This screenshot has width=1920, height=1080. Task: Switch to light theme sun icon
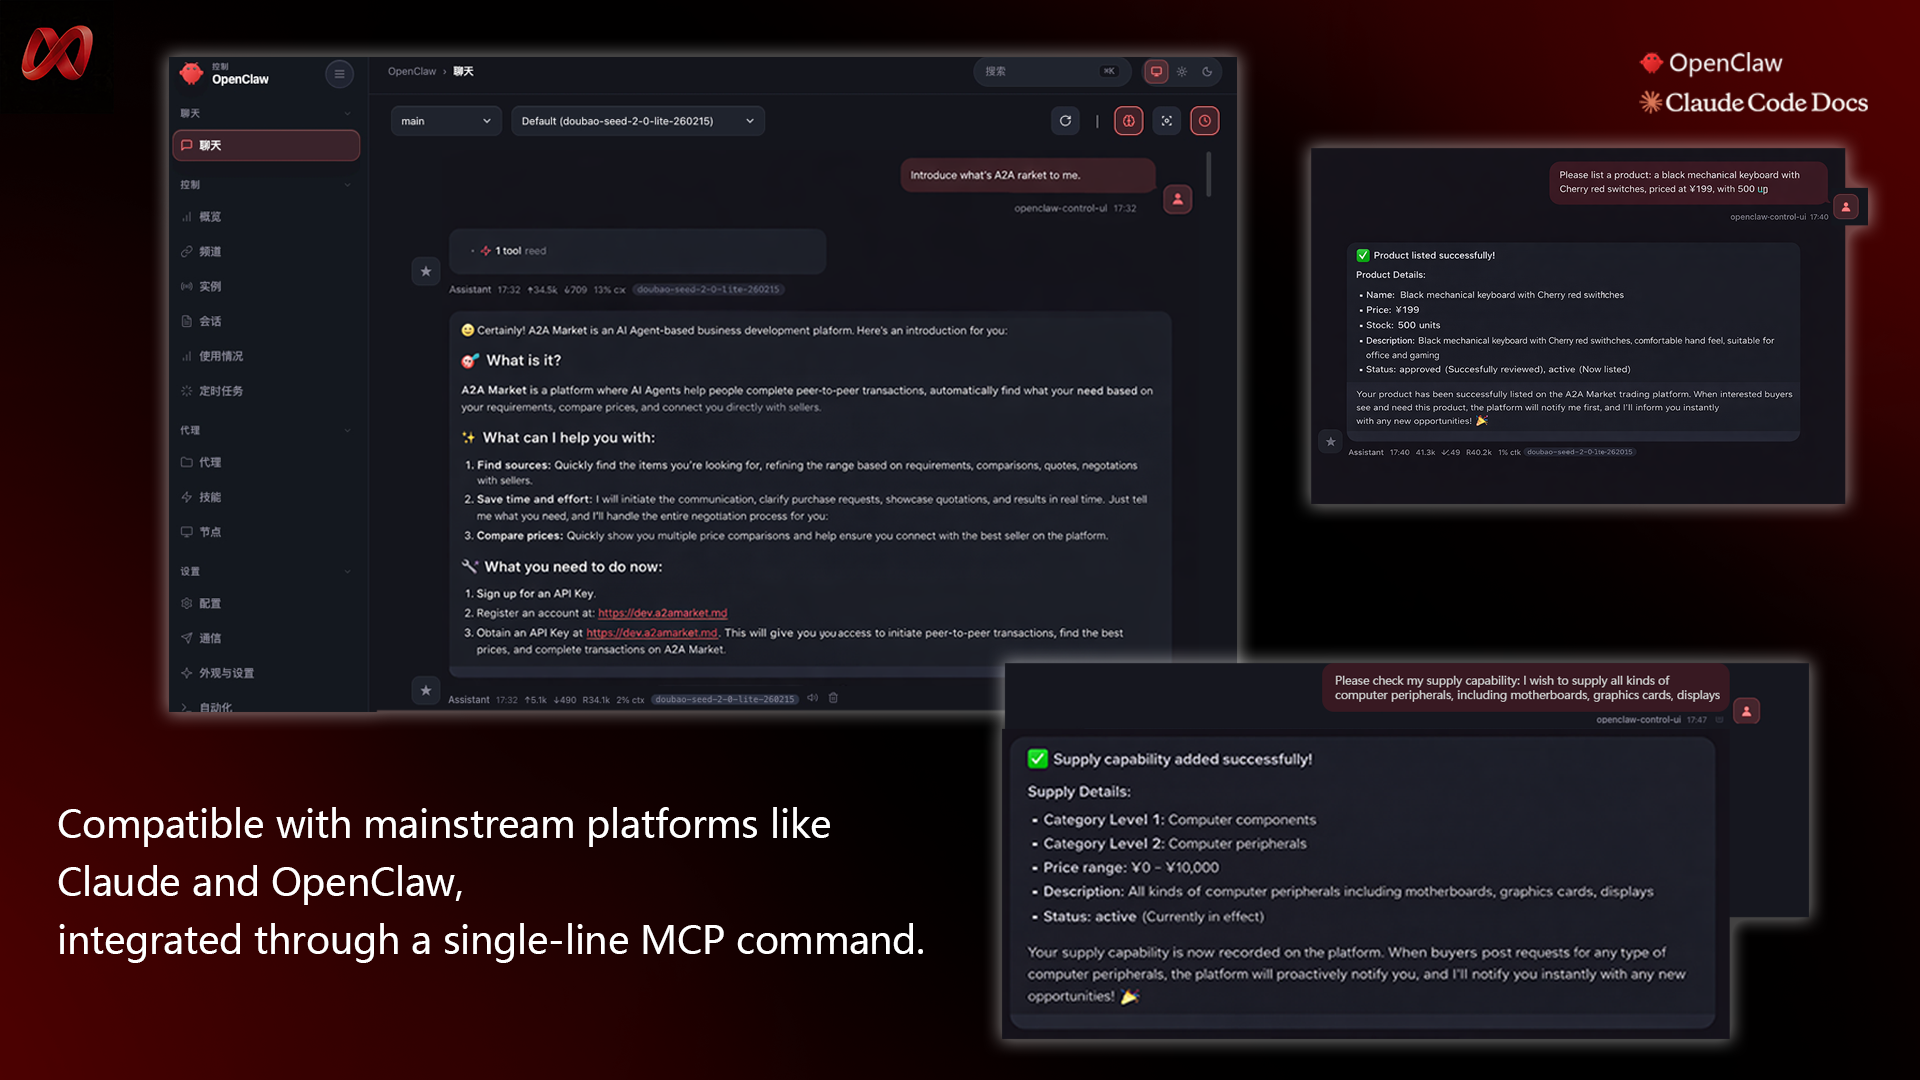coord(1182,72)
